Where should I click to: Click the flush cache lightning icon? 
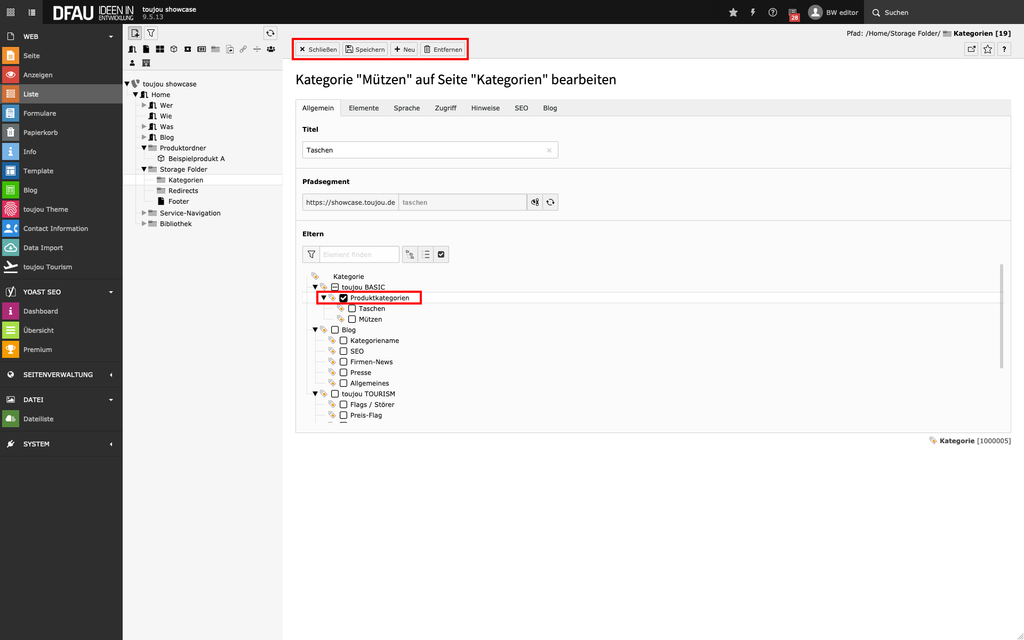(x=752, y=12)
